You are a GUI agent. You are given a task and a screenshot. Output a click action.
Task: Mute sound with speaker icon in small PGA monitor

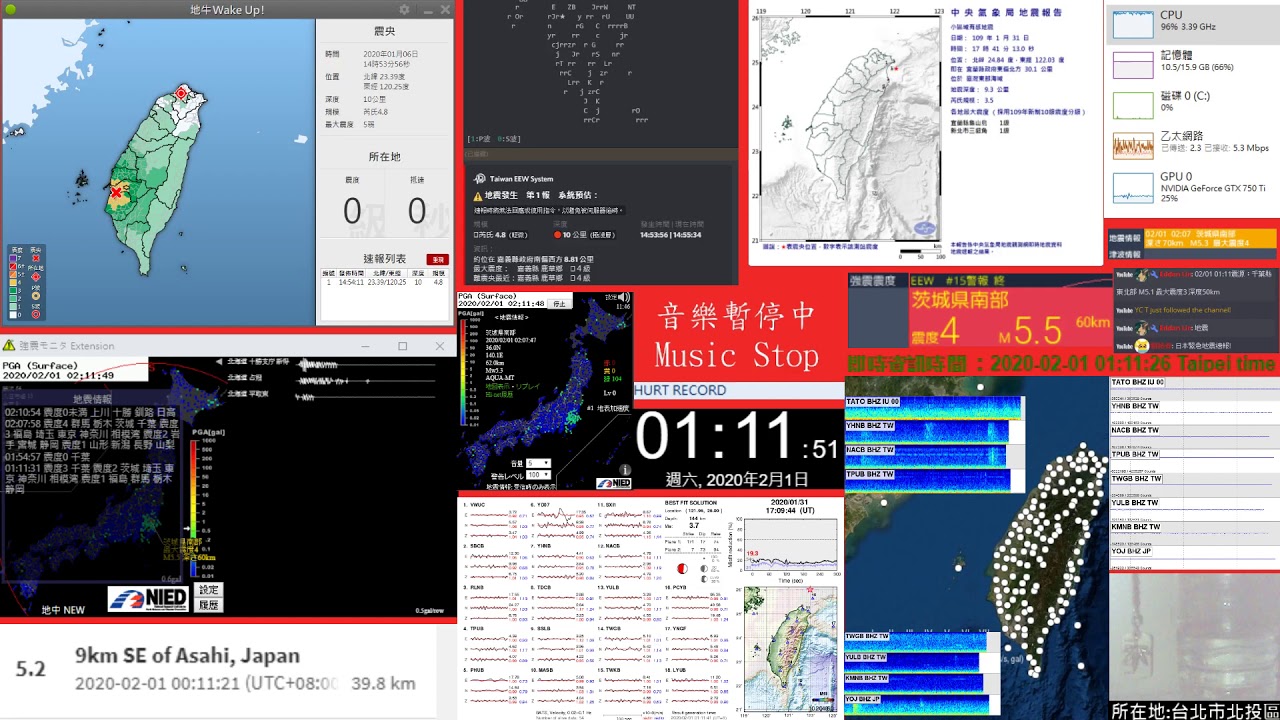625,297
